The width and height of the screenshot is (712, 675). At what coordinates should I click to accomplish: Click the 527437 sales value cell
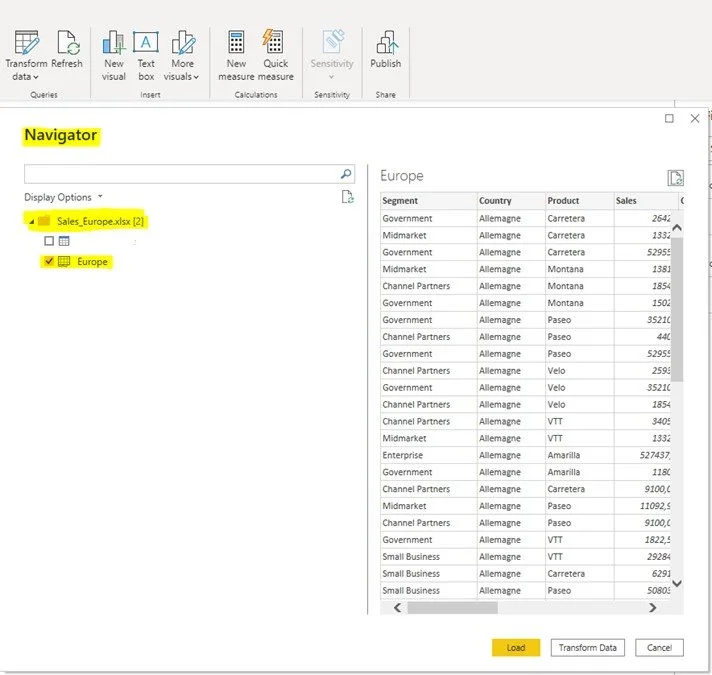click(x=642, y=455)
